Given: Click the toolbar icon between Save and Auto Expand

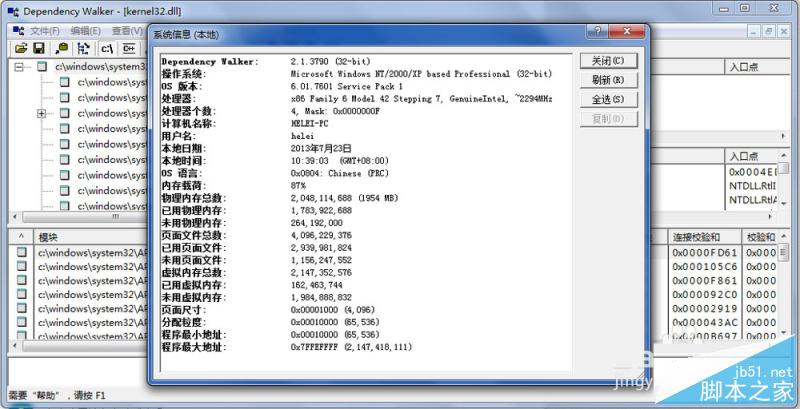Looking at the screenshot, I should click(62, 48).
